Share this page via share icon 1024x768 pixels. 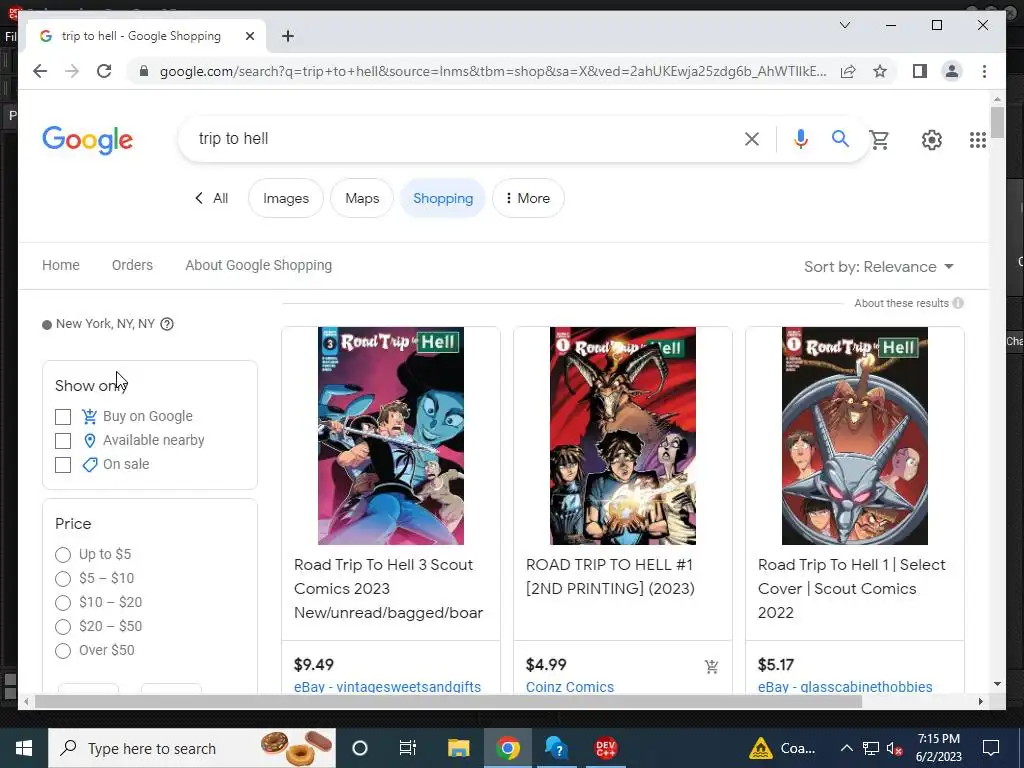(x=848, y=71)
